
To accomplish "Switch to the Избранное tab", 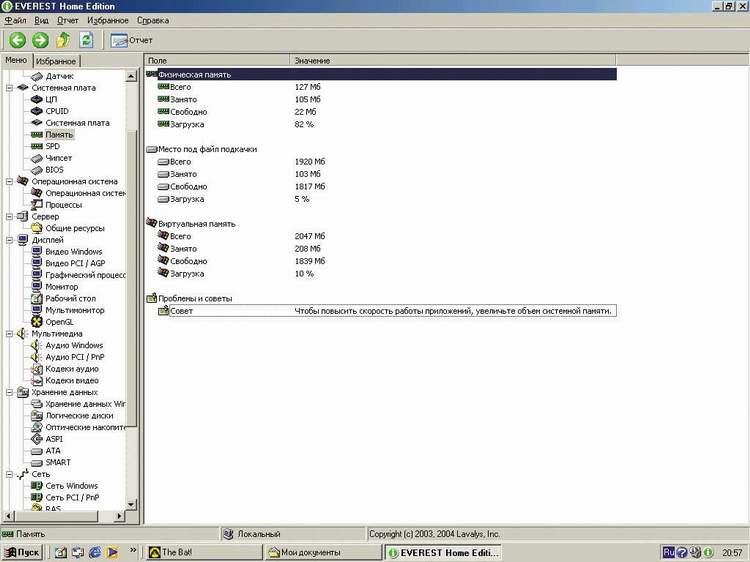I will [x=56, y=61].
